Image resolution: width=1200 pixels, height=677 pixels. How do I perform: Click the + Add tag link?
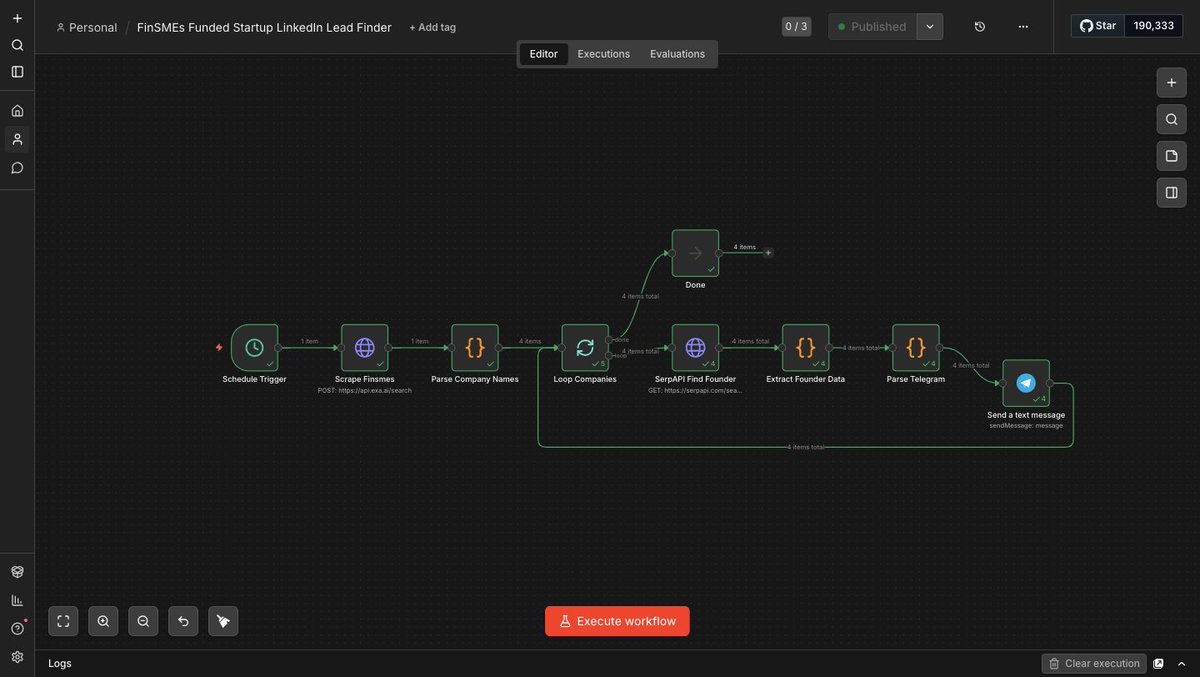[x=432, y=27]
